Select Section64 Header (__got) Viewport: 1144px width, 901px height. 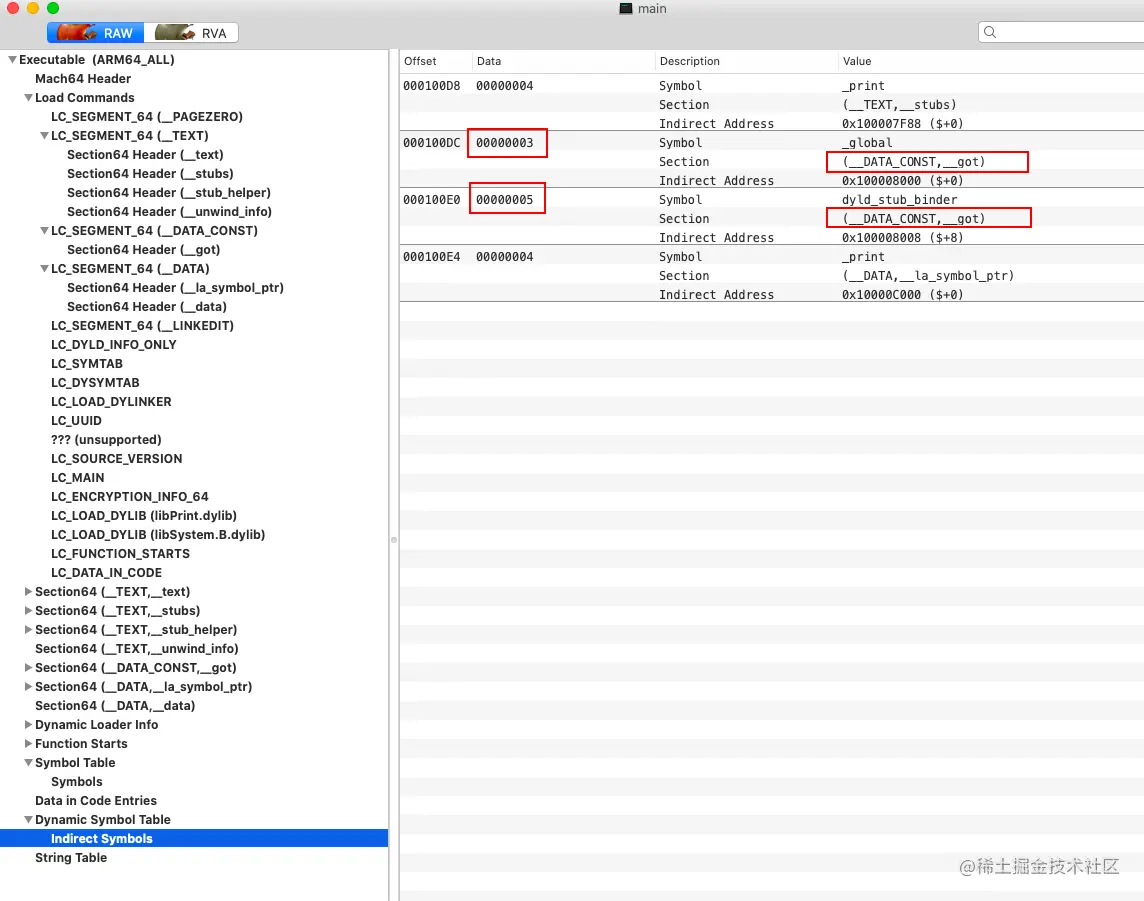[144, 250]
